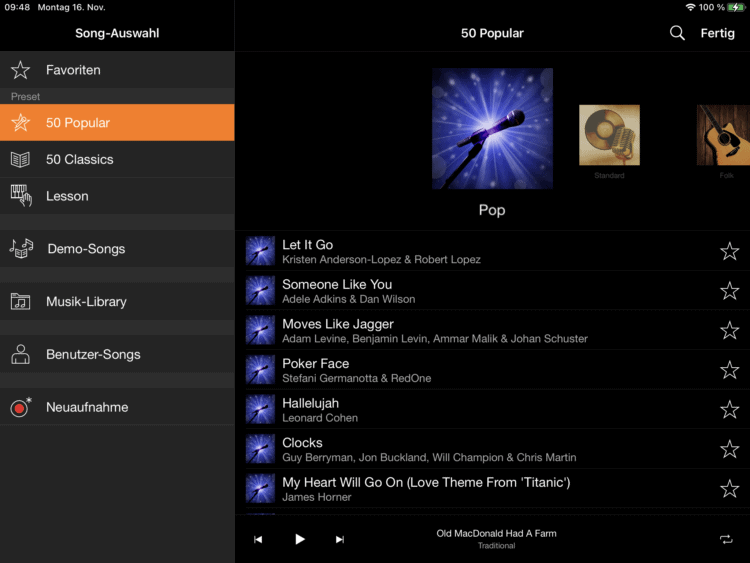
Task: Star the song Poker Face
Action: tap(729, 370)
